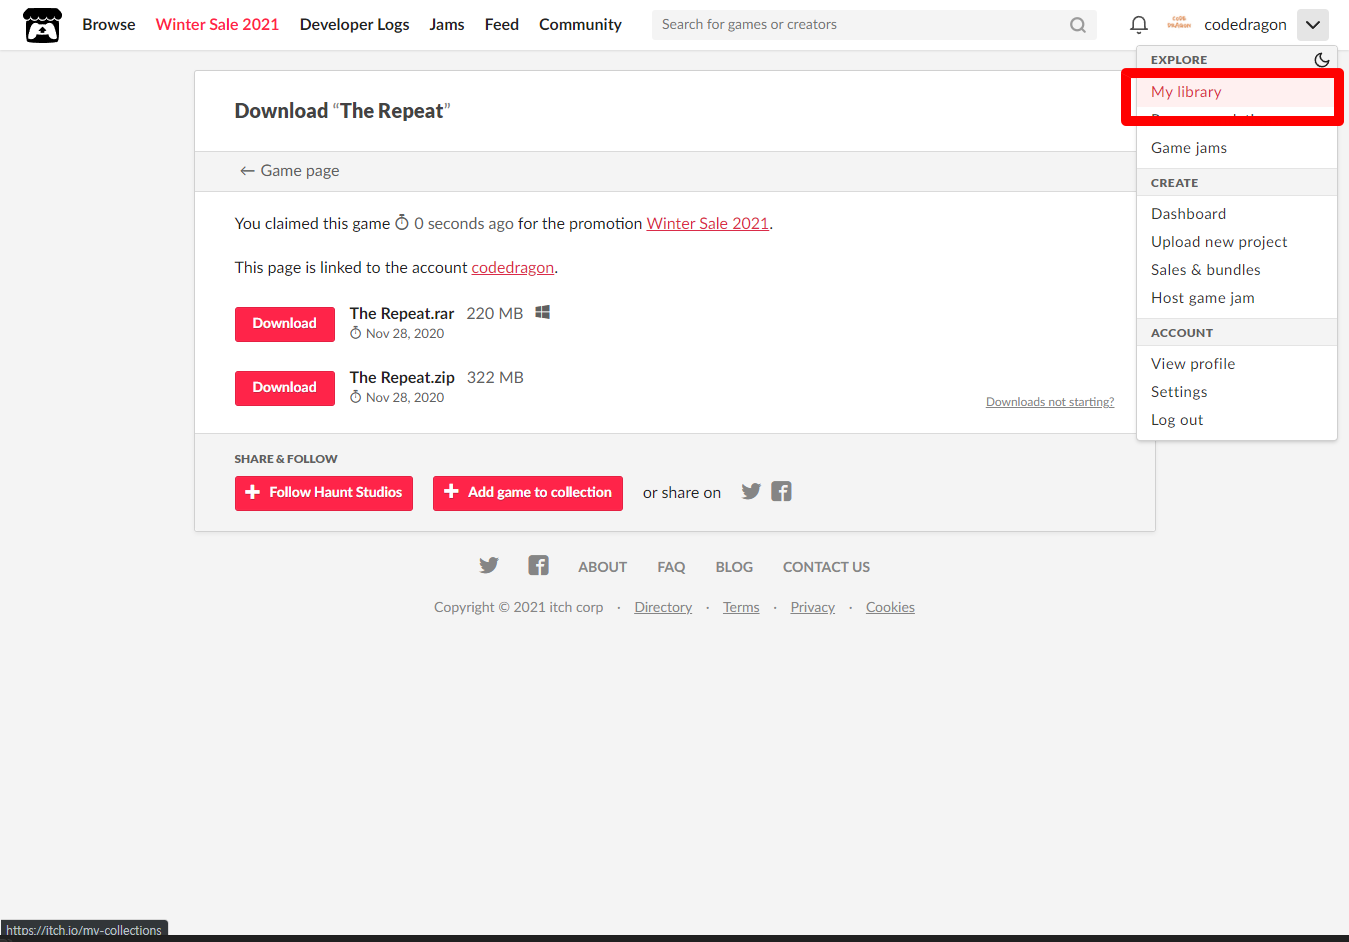The height and width of the screenshot is (942, 1349).
Task: Open Winter Sale 2021 promotion link
Action: (x=708, y=223)
